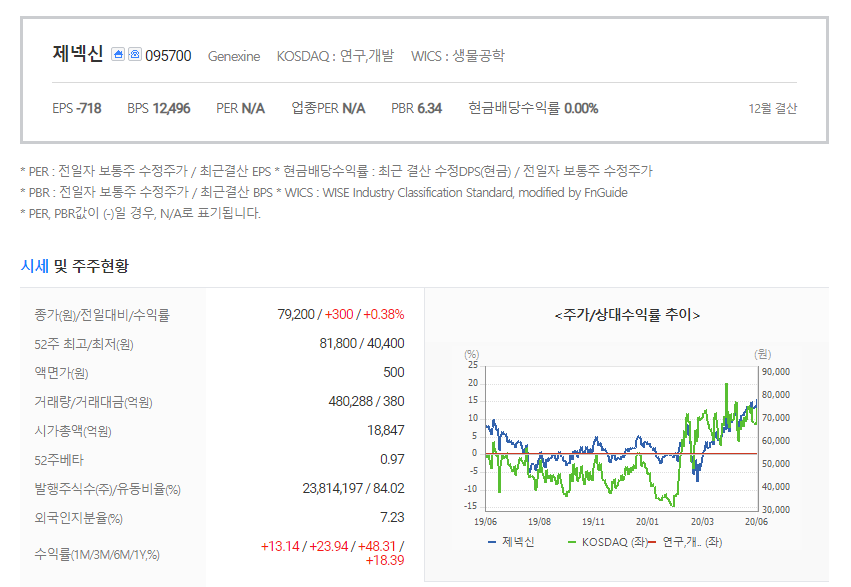Viewport: 851px width, 587px height.
Task: Click the phone icon beside 제넥신
Action: [135, 54]
